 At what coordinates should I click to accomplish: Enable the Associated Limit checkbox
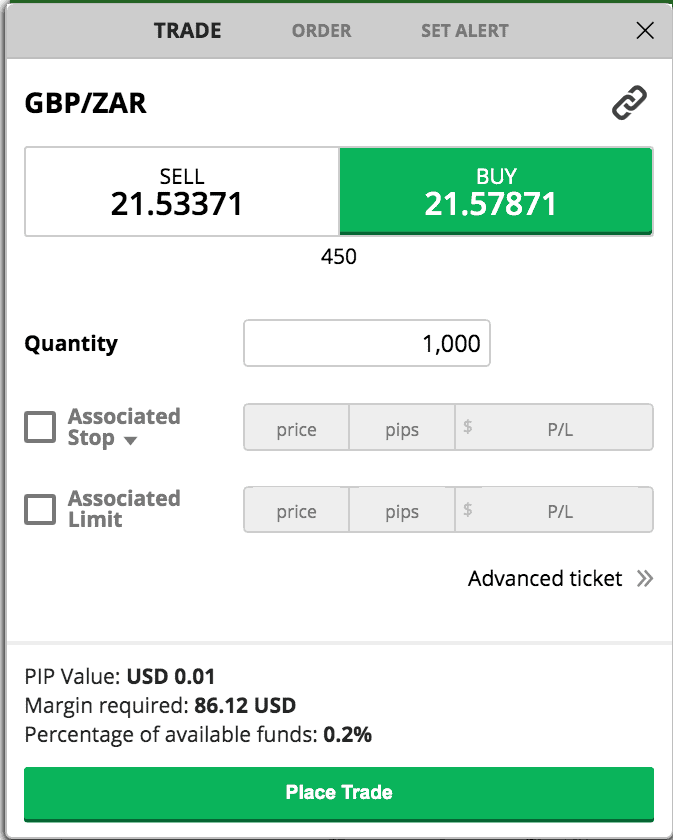click(x=40, y=509)
